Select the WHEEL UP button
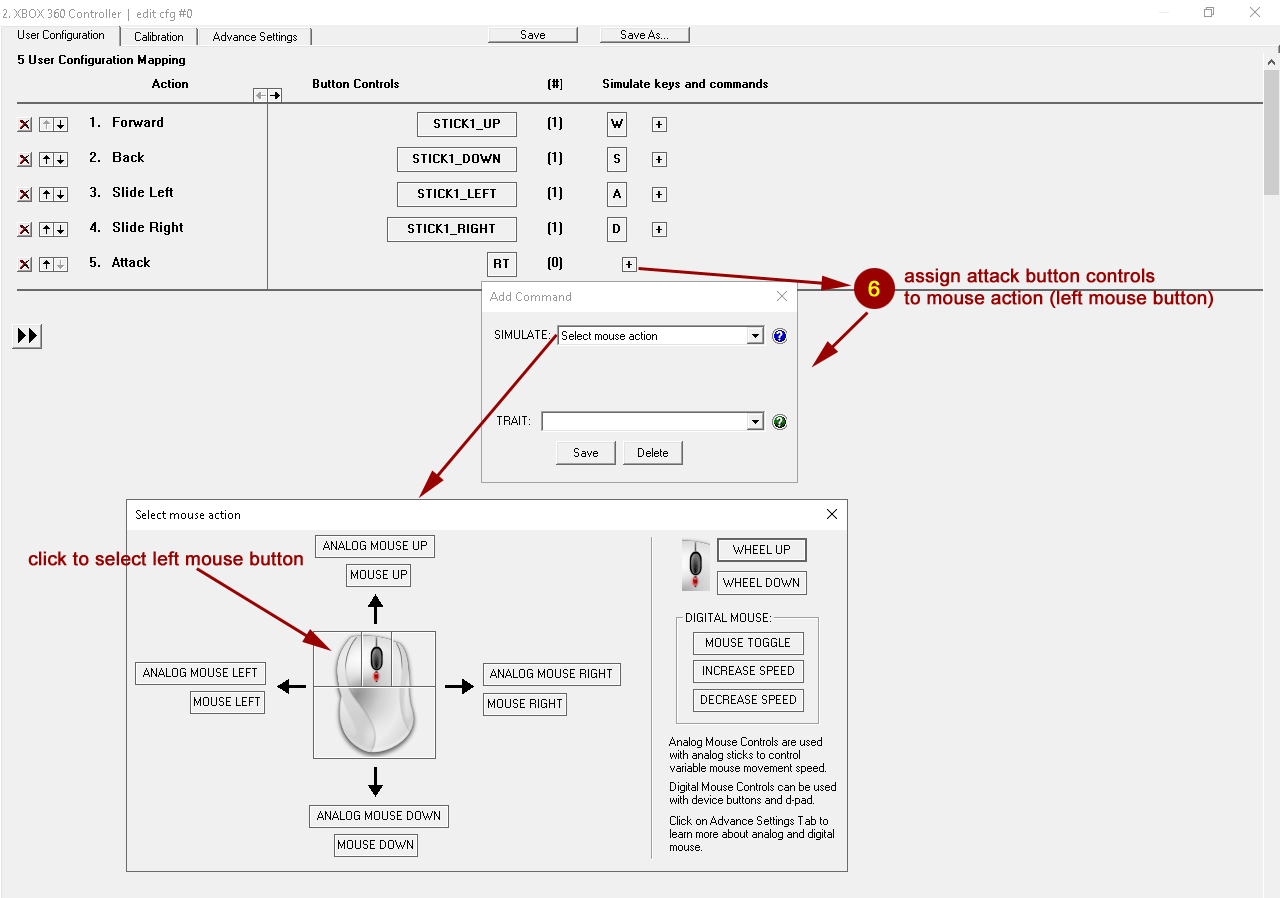Viewport: 1280px width, 898px height. click(x=761, y=550)
